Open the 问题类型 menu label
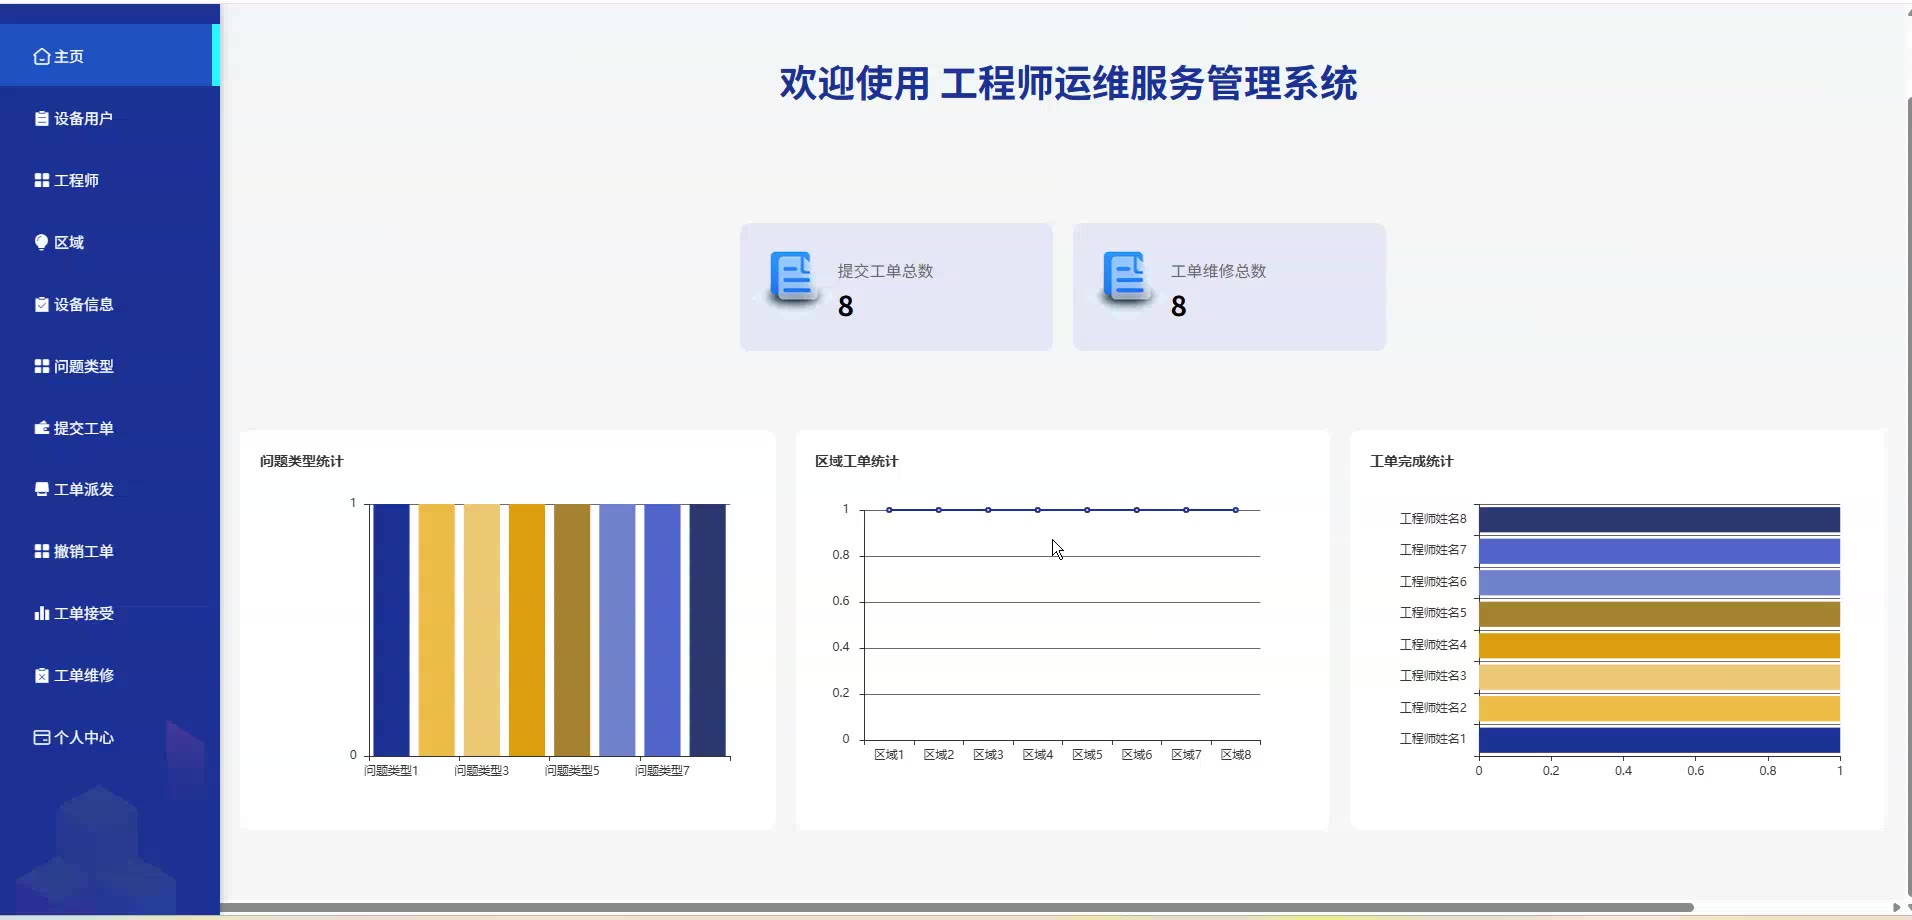The image size is (1912, 920). pos(84,367)
